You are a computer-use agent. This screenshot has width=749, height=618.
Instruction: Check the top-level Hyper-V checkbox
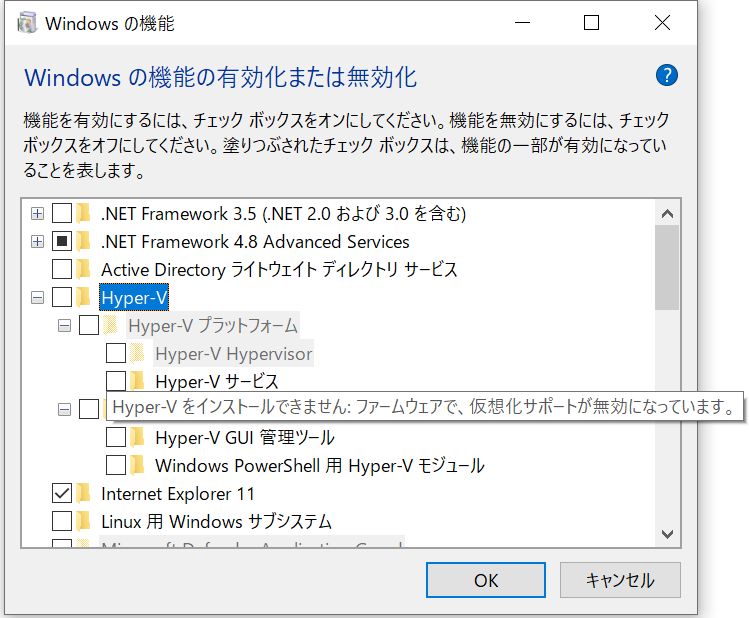(x=62, y=298)
